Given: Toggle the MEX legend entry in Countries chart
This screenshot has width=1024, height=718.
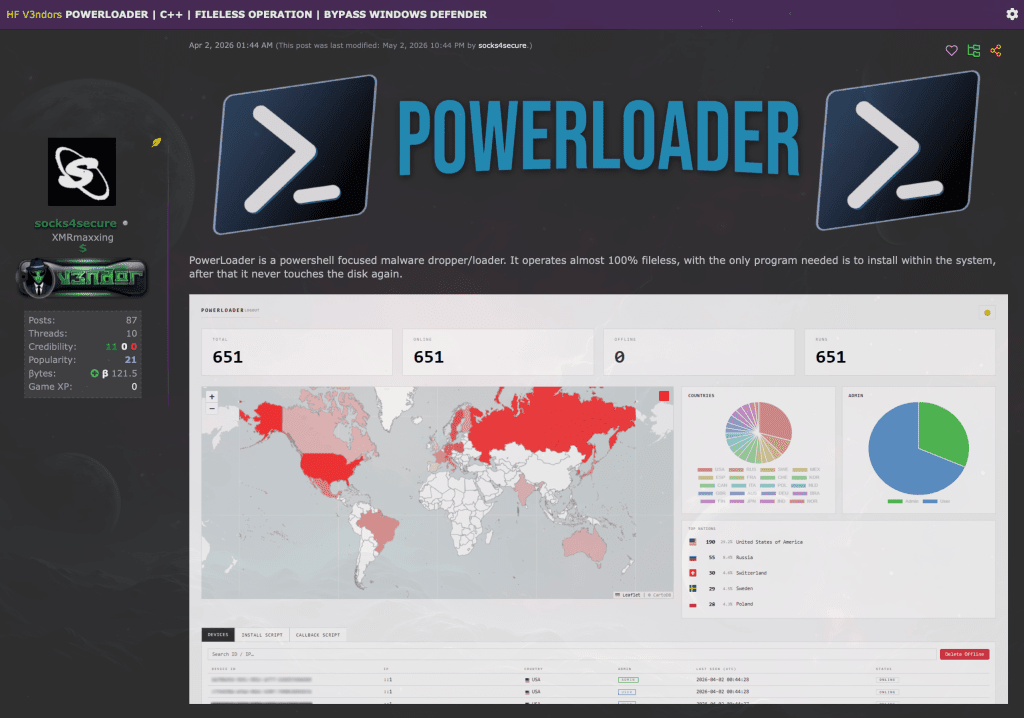Looking at the screenshot, I should click(807, 470).
